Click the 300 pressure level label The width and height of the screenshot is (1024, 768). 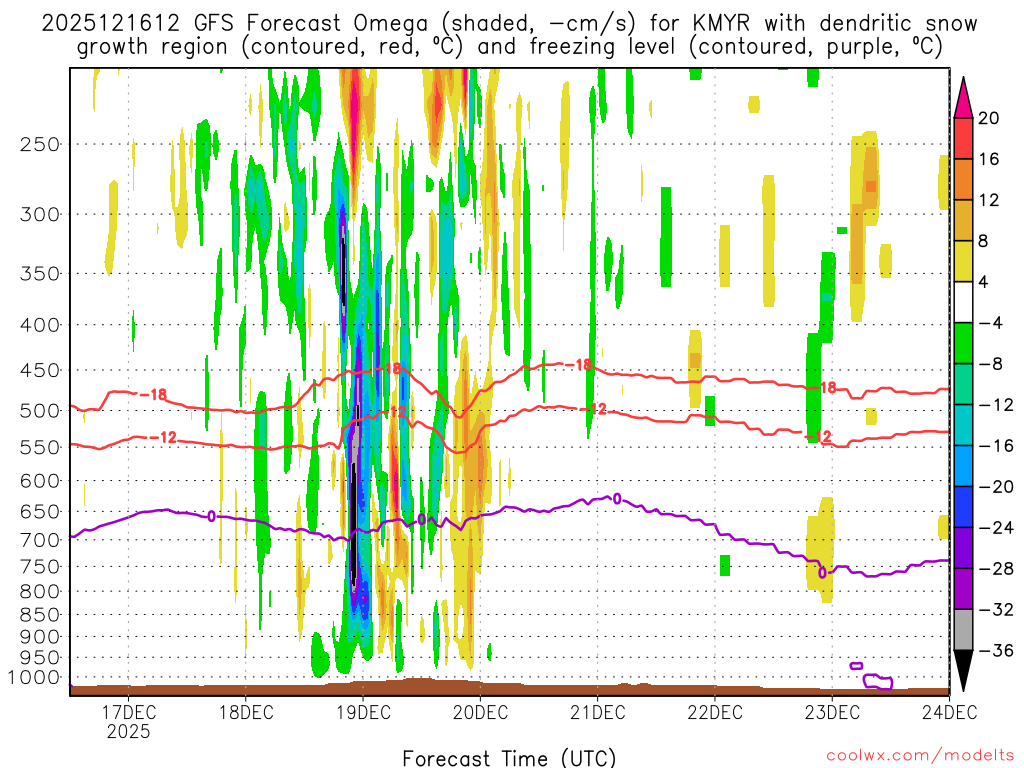(39, 214)
